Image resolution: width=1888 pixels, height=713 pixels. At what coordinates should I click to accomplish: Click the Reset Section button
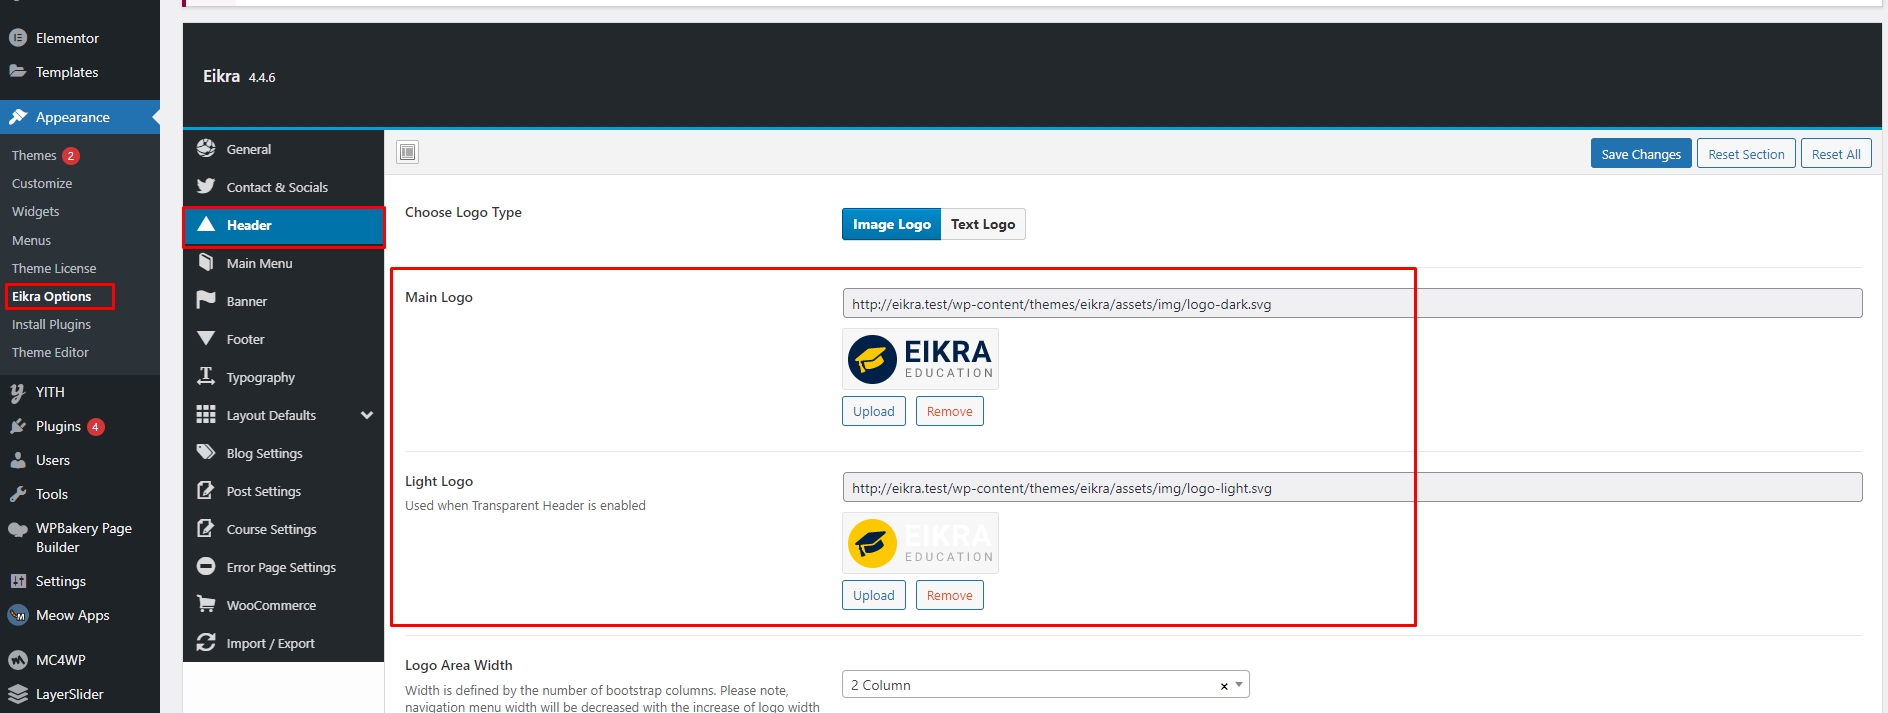[x=1746, y=154]
